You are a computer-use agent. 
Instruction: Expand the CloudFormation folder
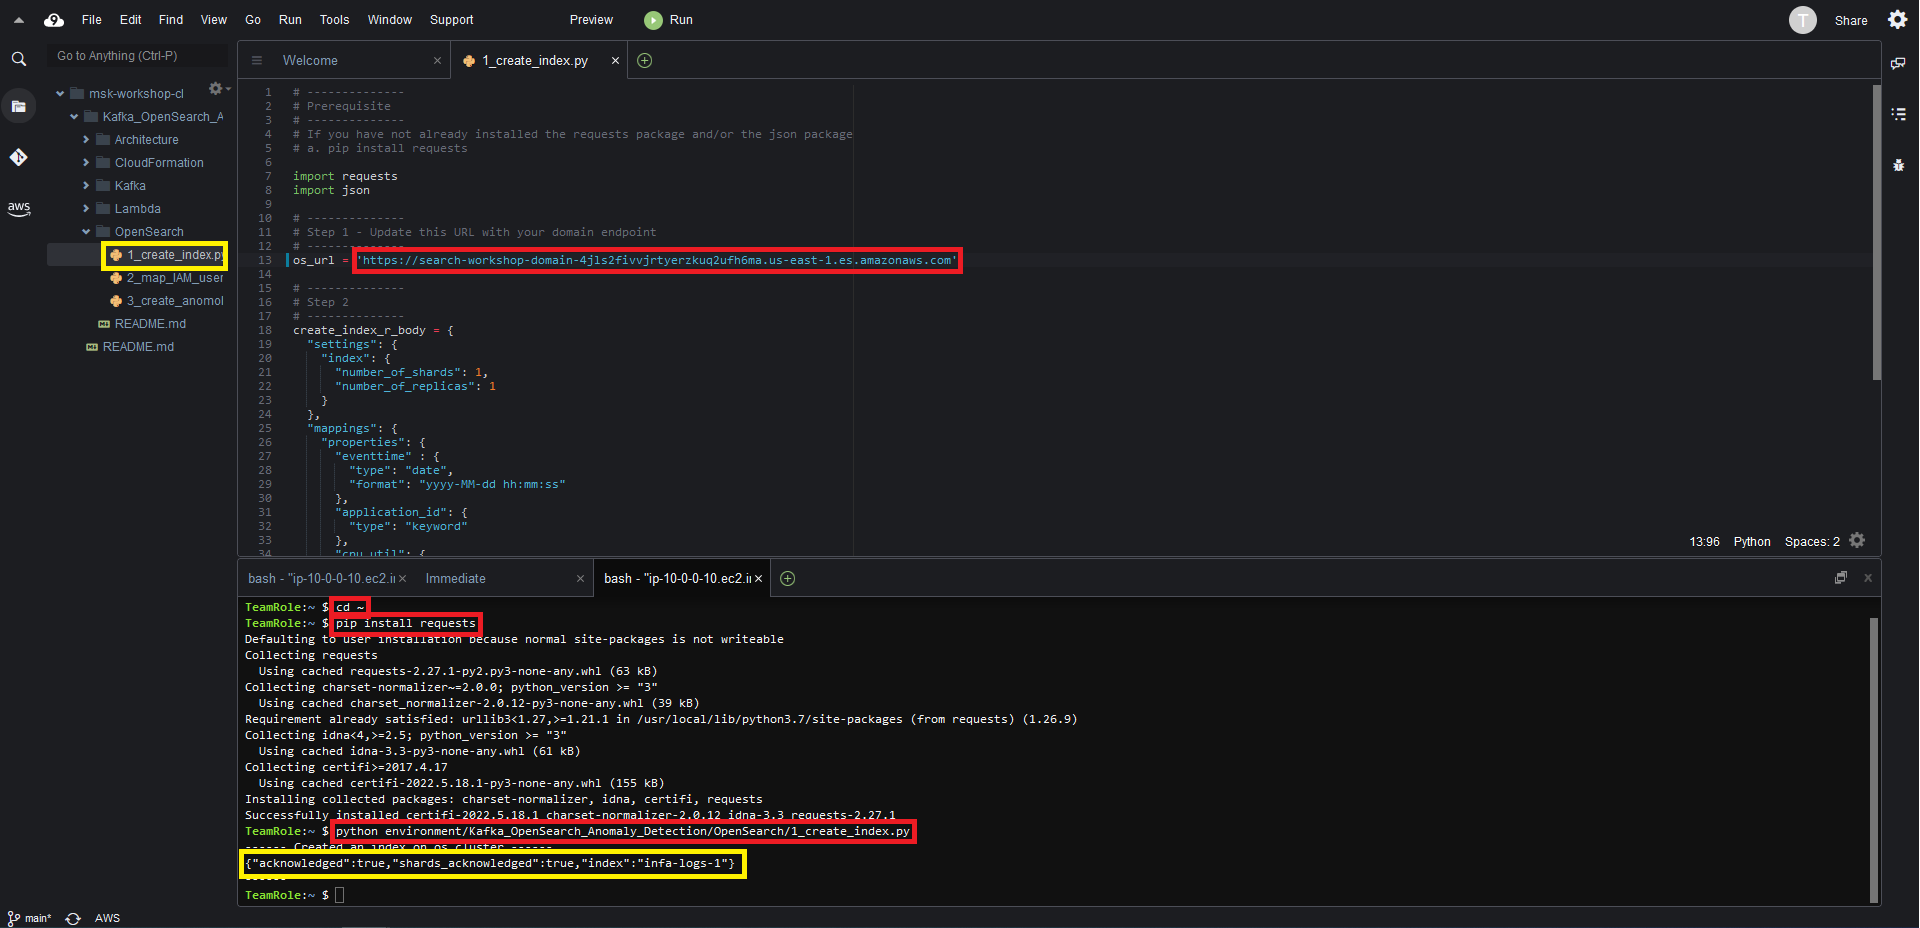tap(86, 163)
